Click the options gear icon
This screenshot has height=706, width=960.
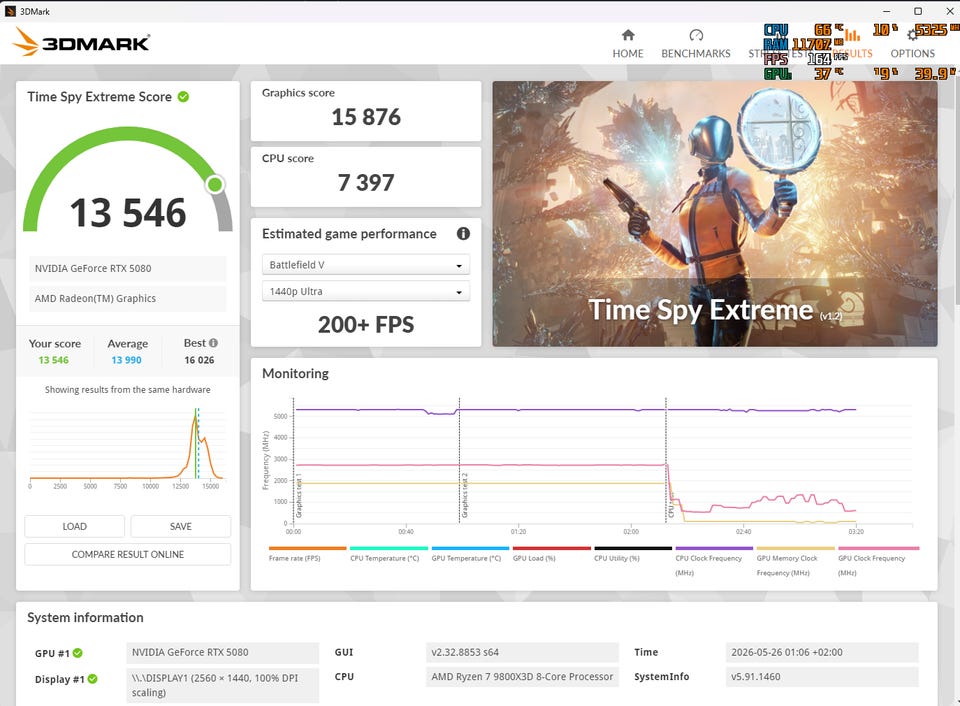tap(912, 35)
